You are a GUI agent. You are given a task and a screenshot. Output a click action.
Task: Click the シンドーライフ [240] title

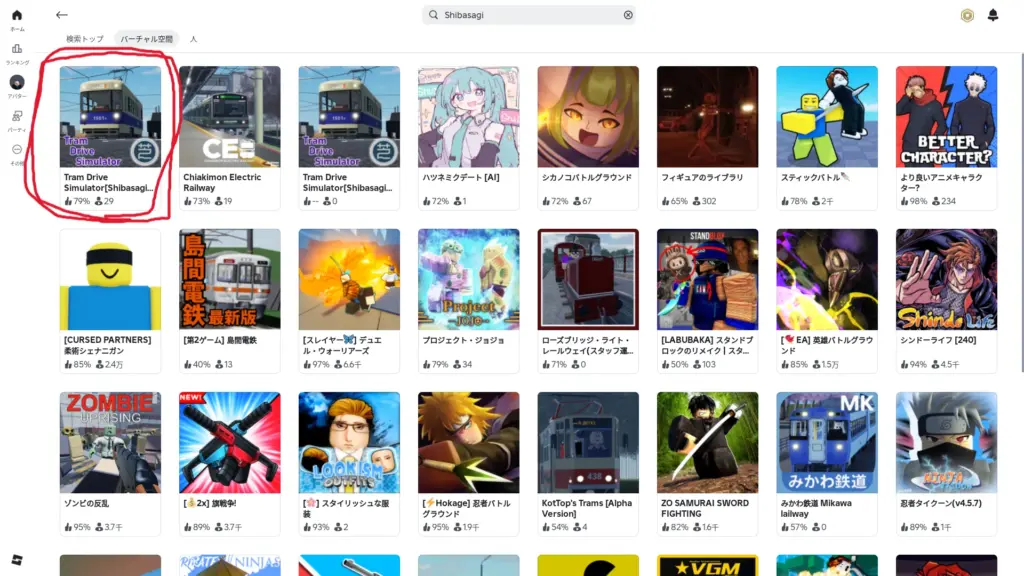[x=938, y=340]
